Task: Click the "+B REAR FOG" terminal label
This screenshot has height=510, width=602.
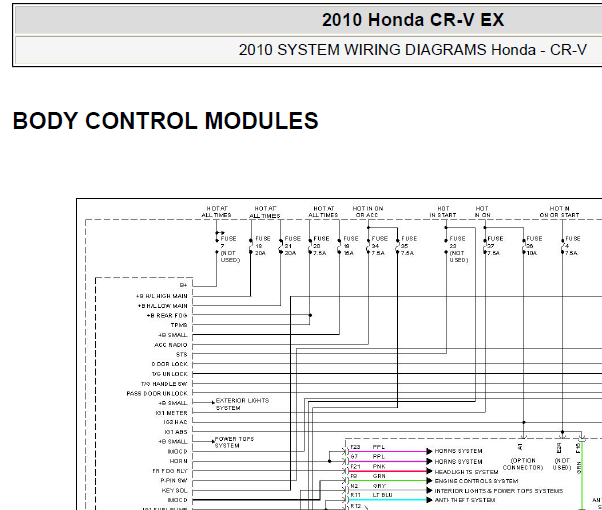Action: coord(167,316)
